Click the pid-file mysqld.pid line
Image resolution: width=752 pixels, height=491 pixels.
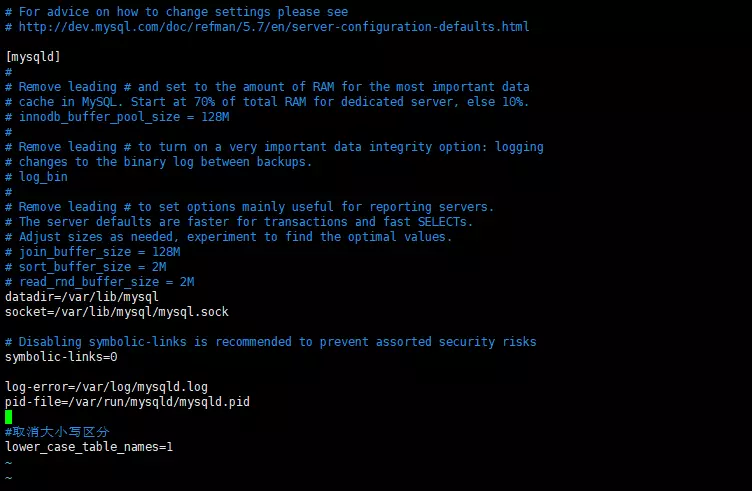[127, 402]
